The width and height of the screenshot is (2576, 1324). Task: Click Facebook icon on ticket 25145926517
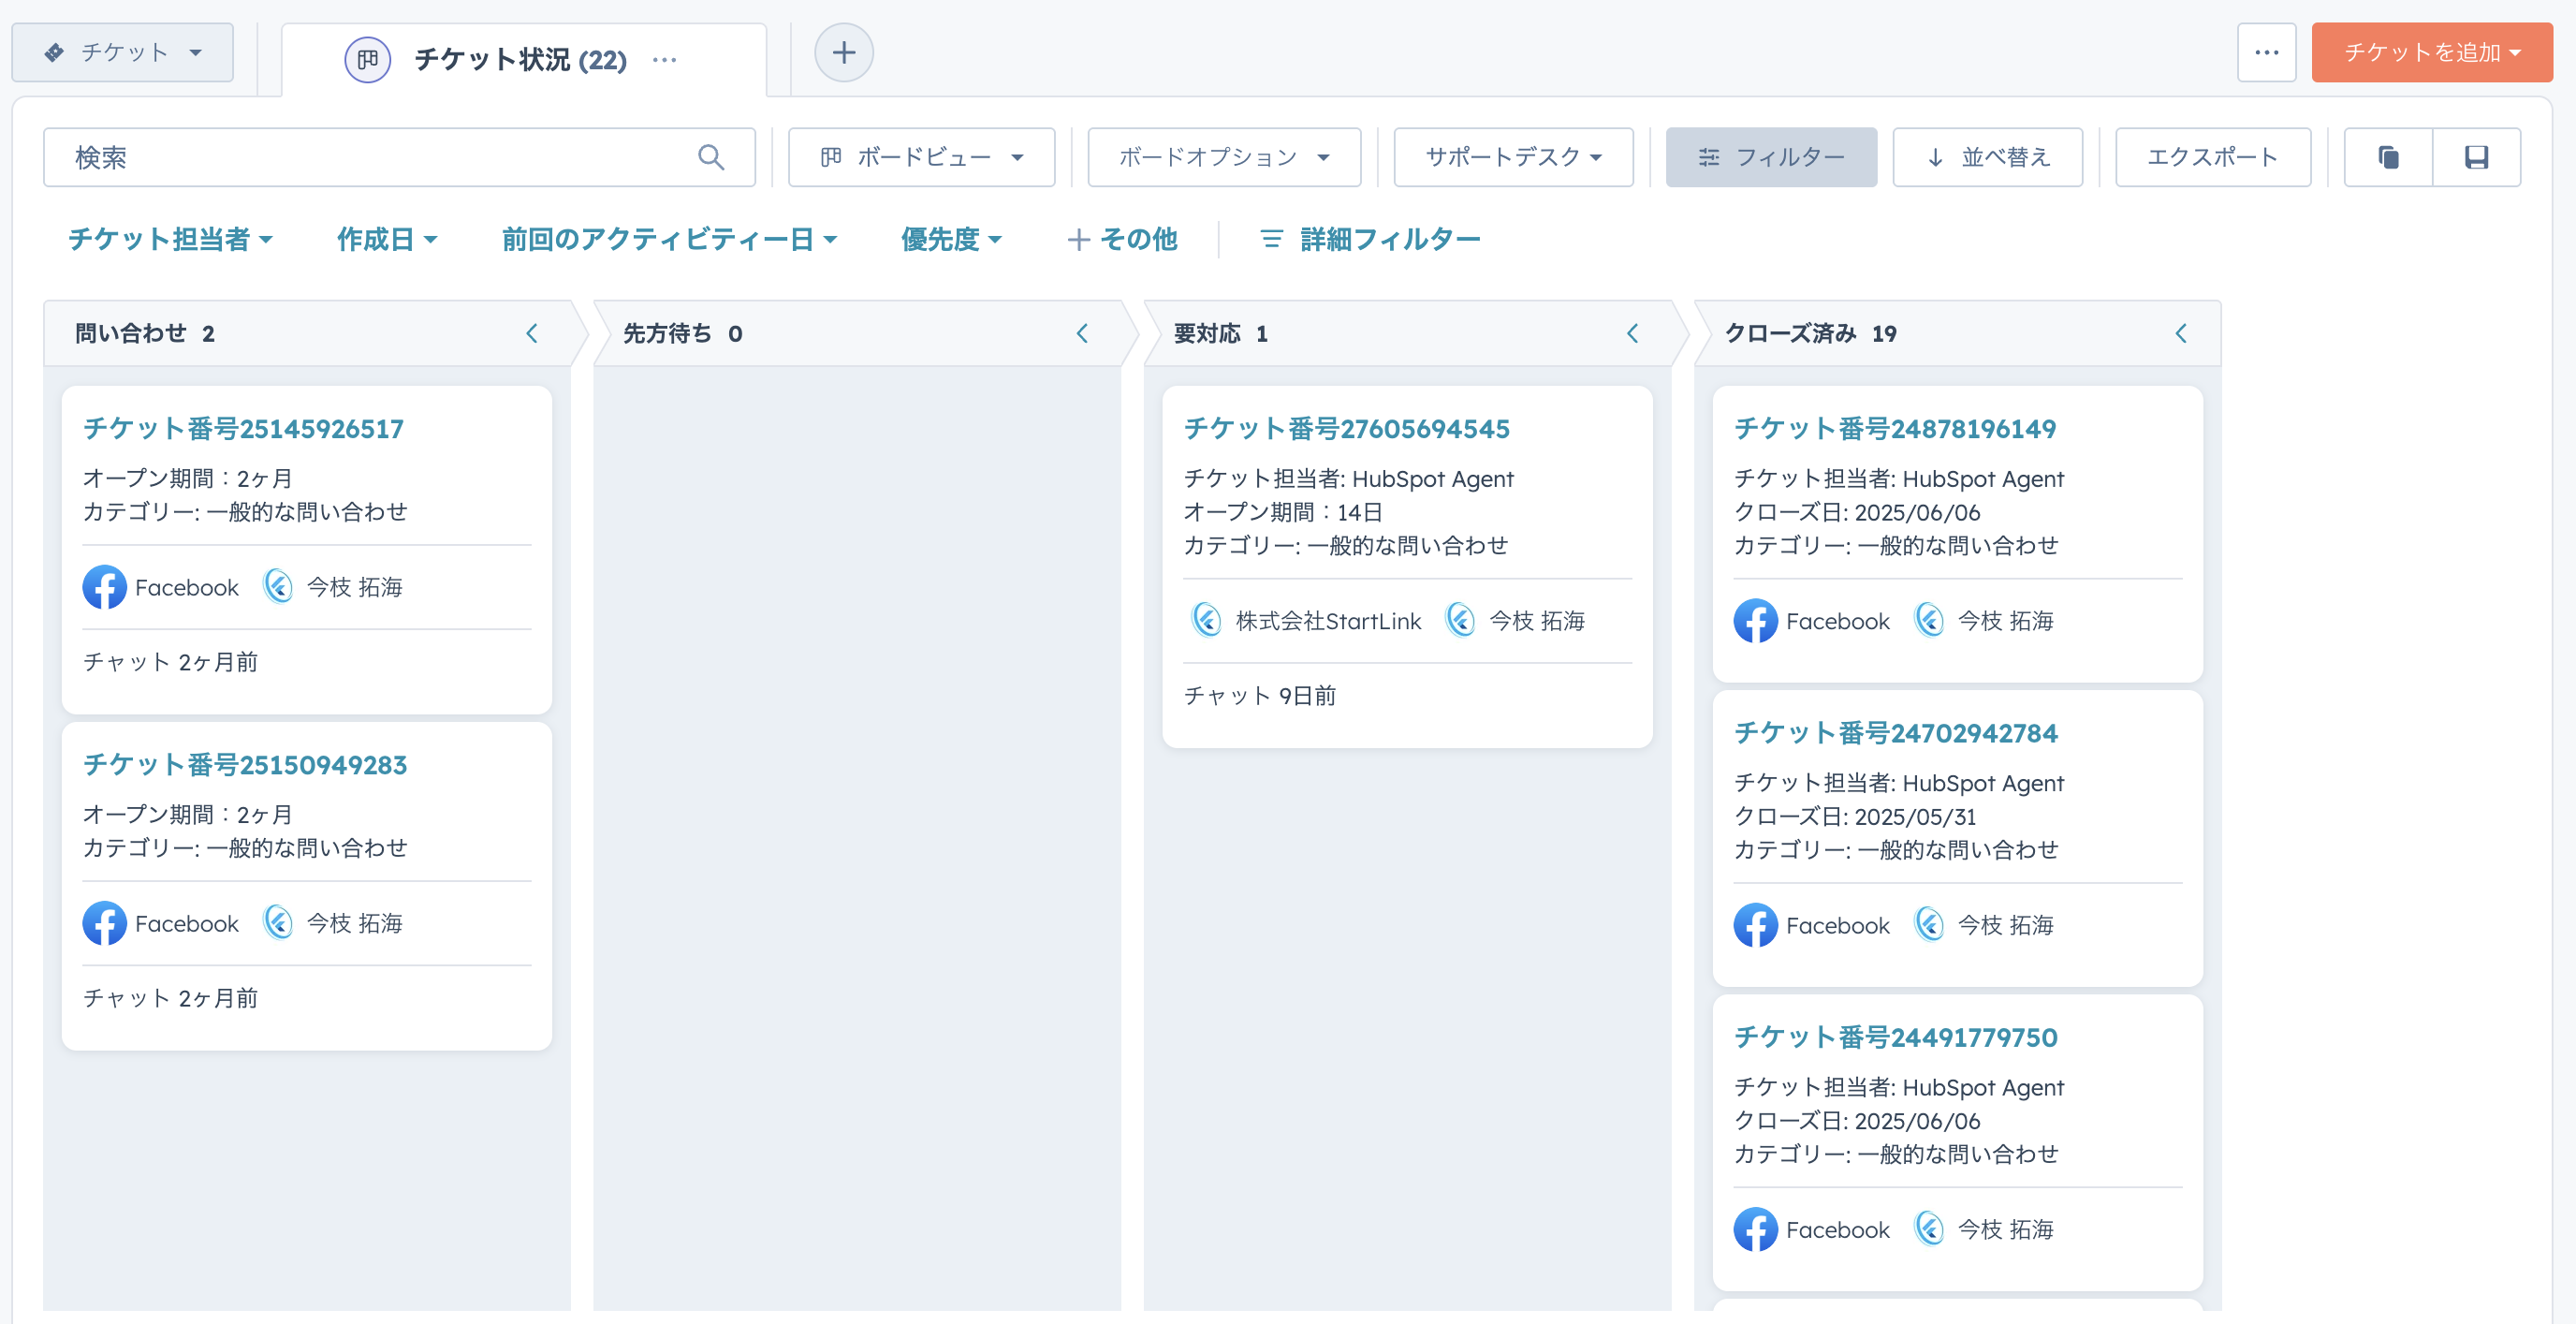(x=104, y=587)
